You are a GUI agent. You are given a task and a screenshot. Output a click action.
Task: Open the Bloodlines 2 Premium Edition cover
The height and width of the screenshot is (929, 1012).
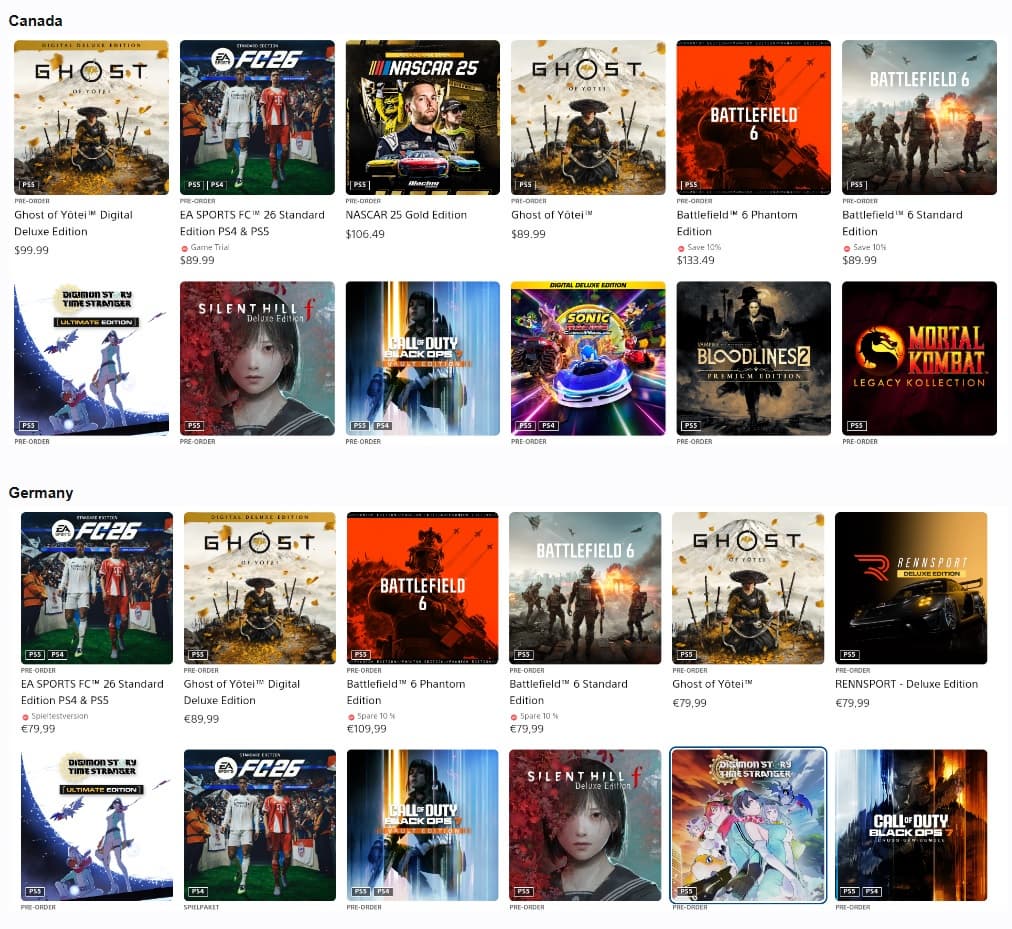pyautogui.click(x=754, y=358)
